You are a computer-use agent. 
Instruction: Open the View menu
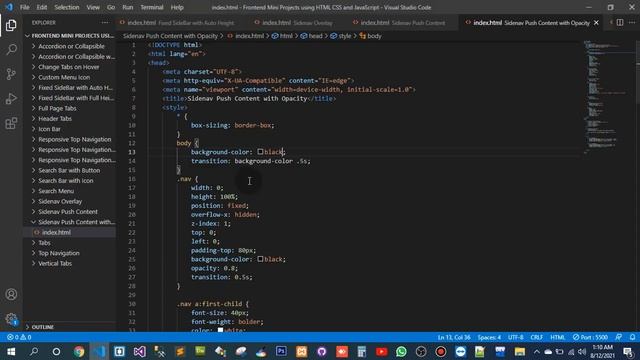coord(93,7)
